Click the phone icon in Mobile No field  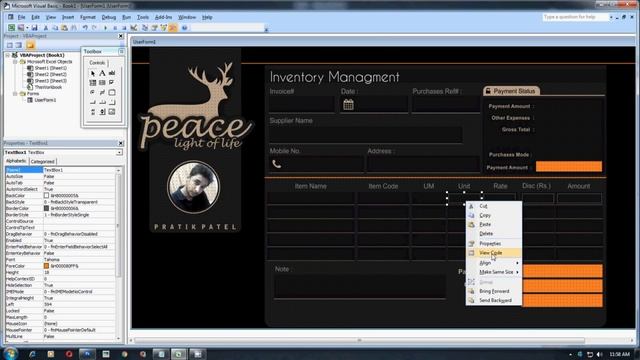[277, 164]
